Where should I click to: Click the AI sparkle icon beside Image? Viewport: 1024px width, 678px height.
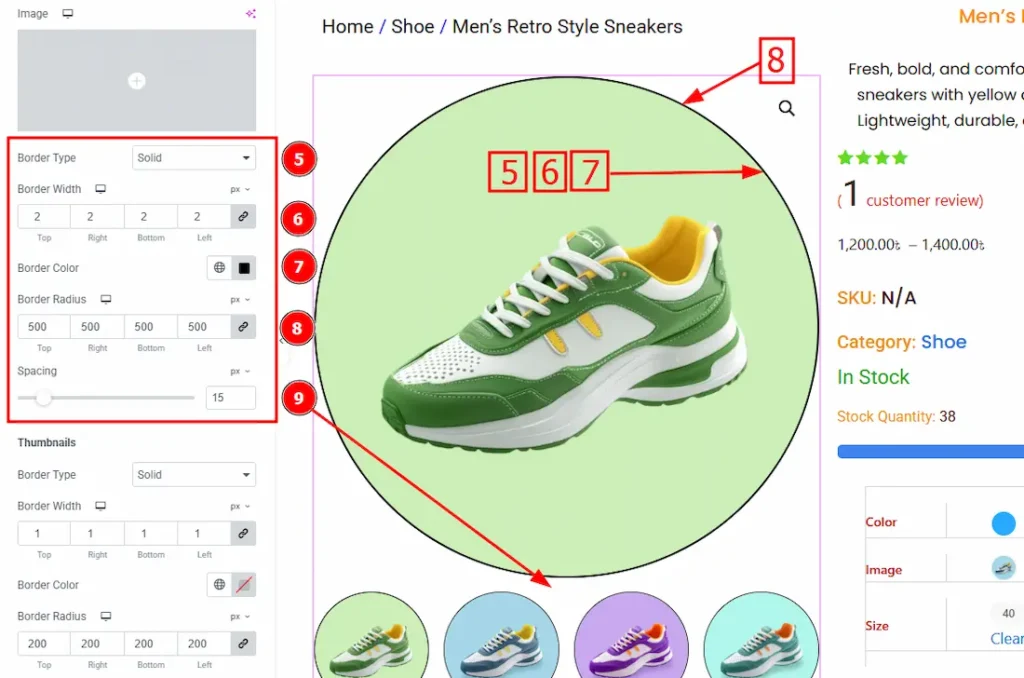(250, 14)
